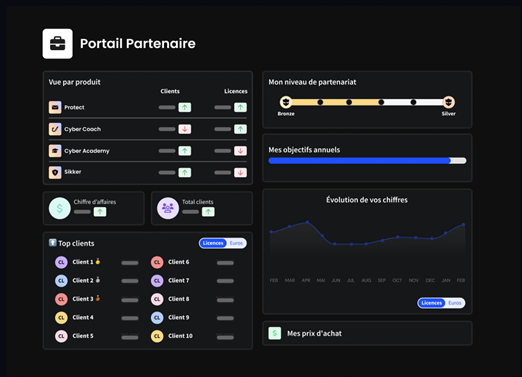The height and width of the screenshot is (377, 522).
Task: Open Client 10 avatar in the list
Action: (157, 336)
